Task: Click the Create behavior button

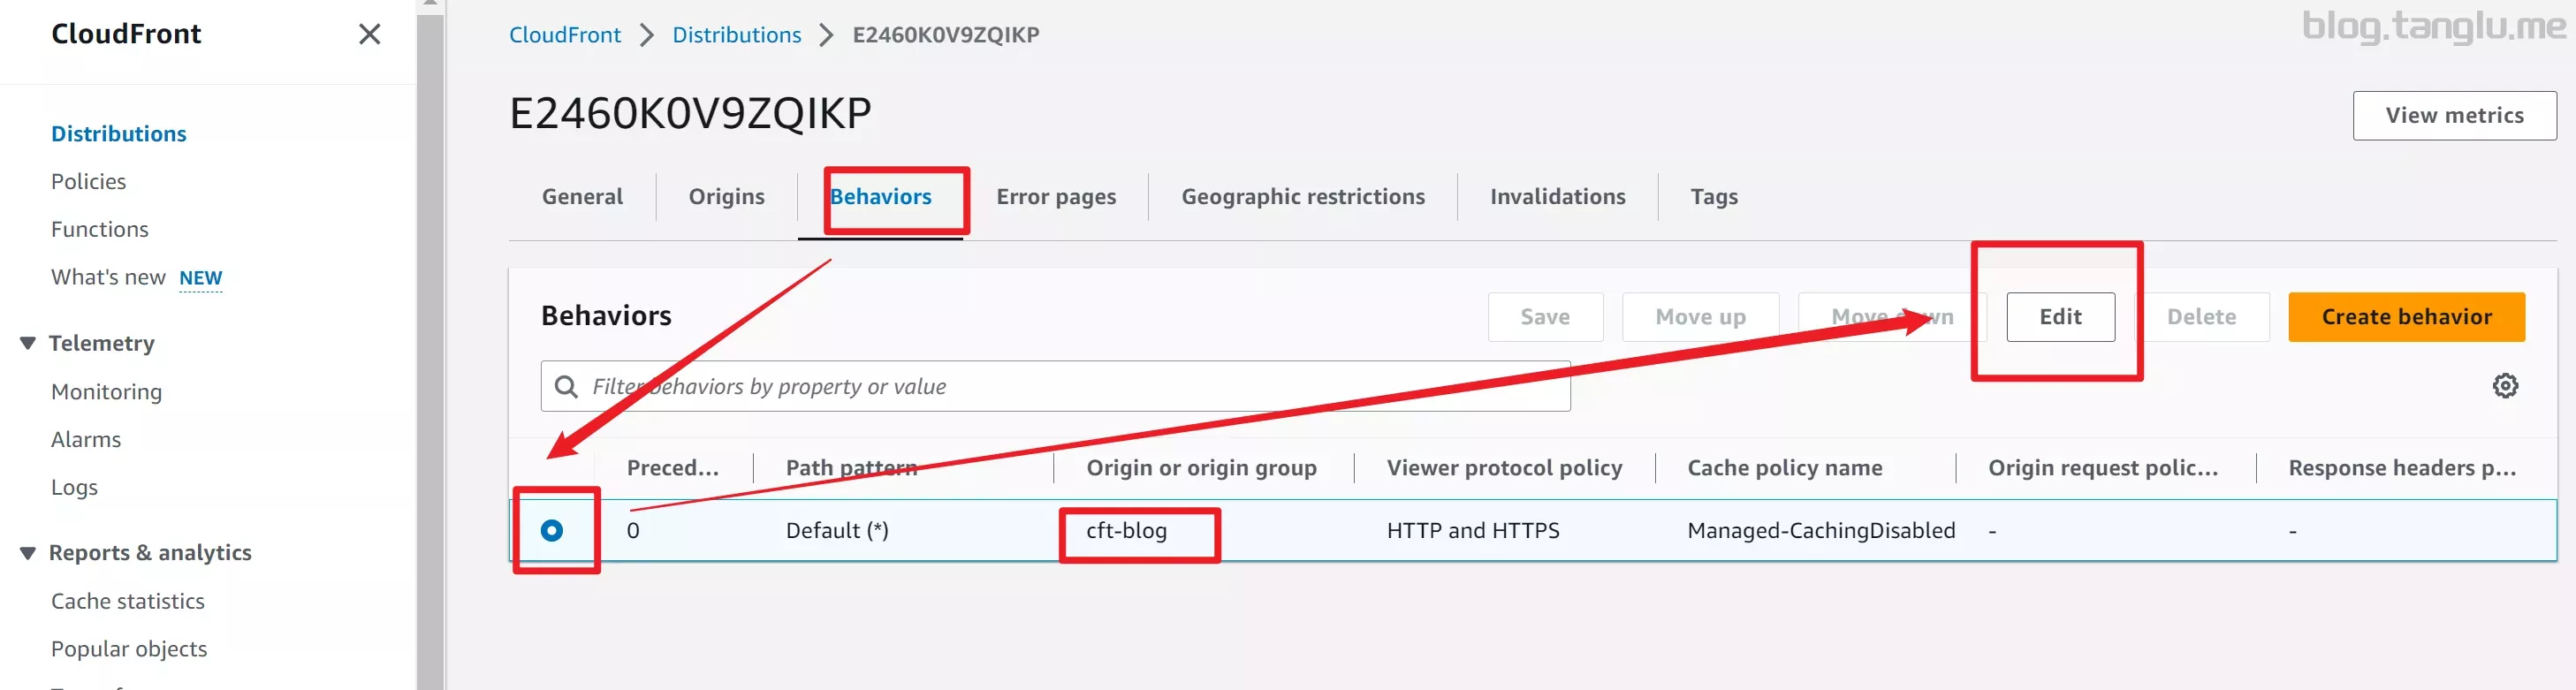Action: coord(2406,316)
